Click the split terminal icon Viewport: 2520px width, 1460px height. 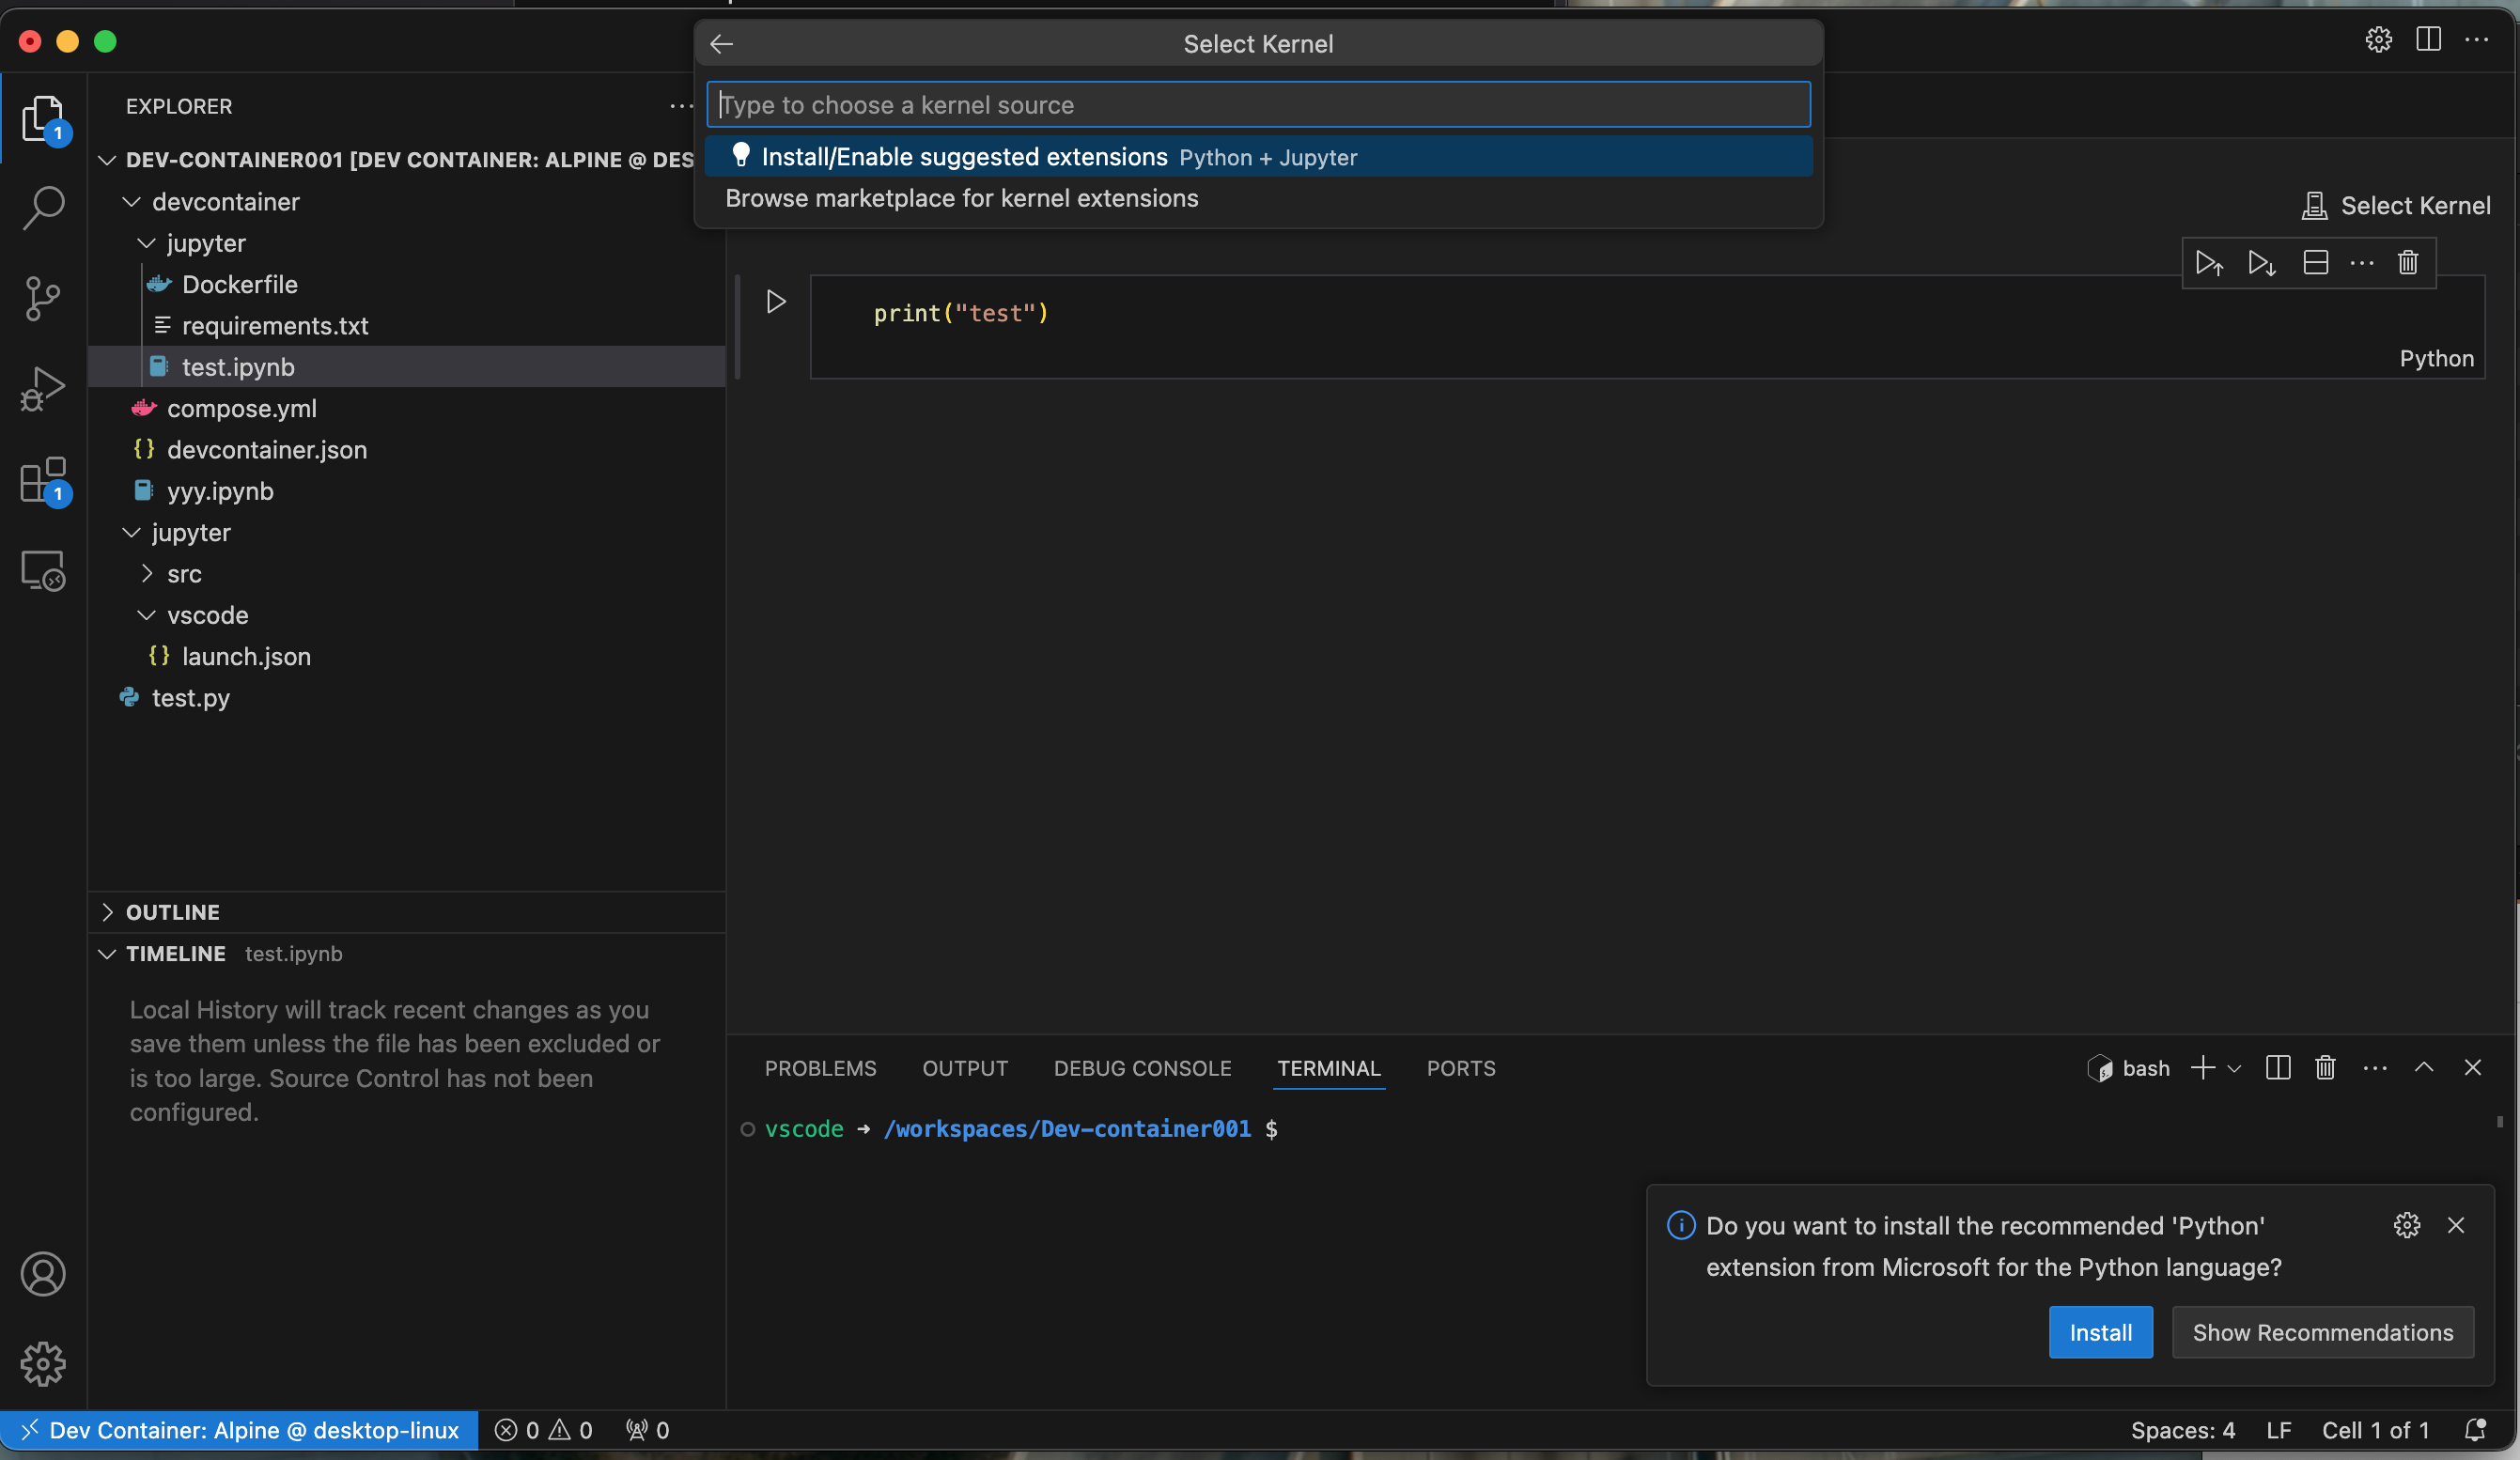tap(2279, 1069)
